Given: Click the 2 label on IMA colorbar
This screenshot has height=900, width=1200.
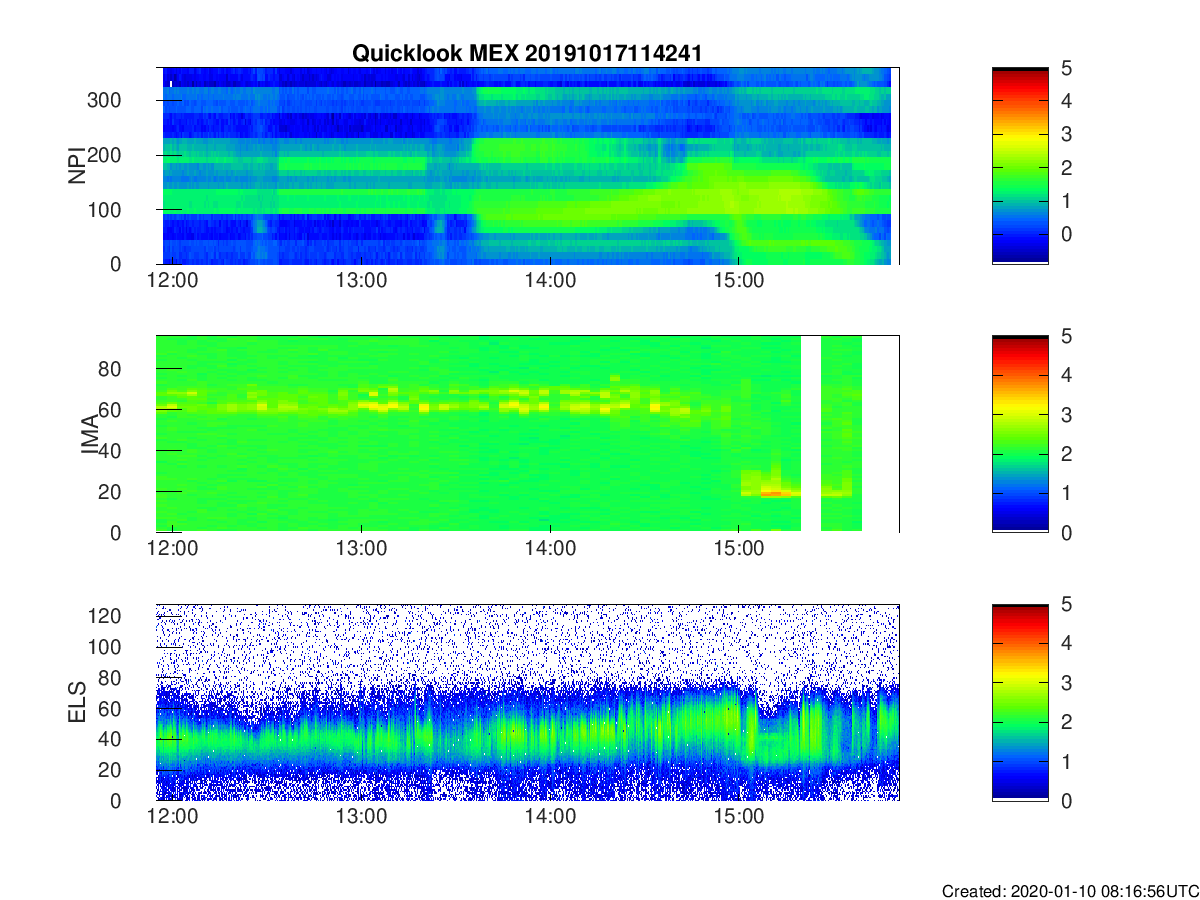Looking at the screenshot, I should coord(1065,454).
